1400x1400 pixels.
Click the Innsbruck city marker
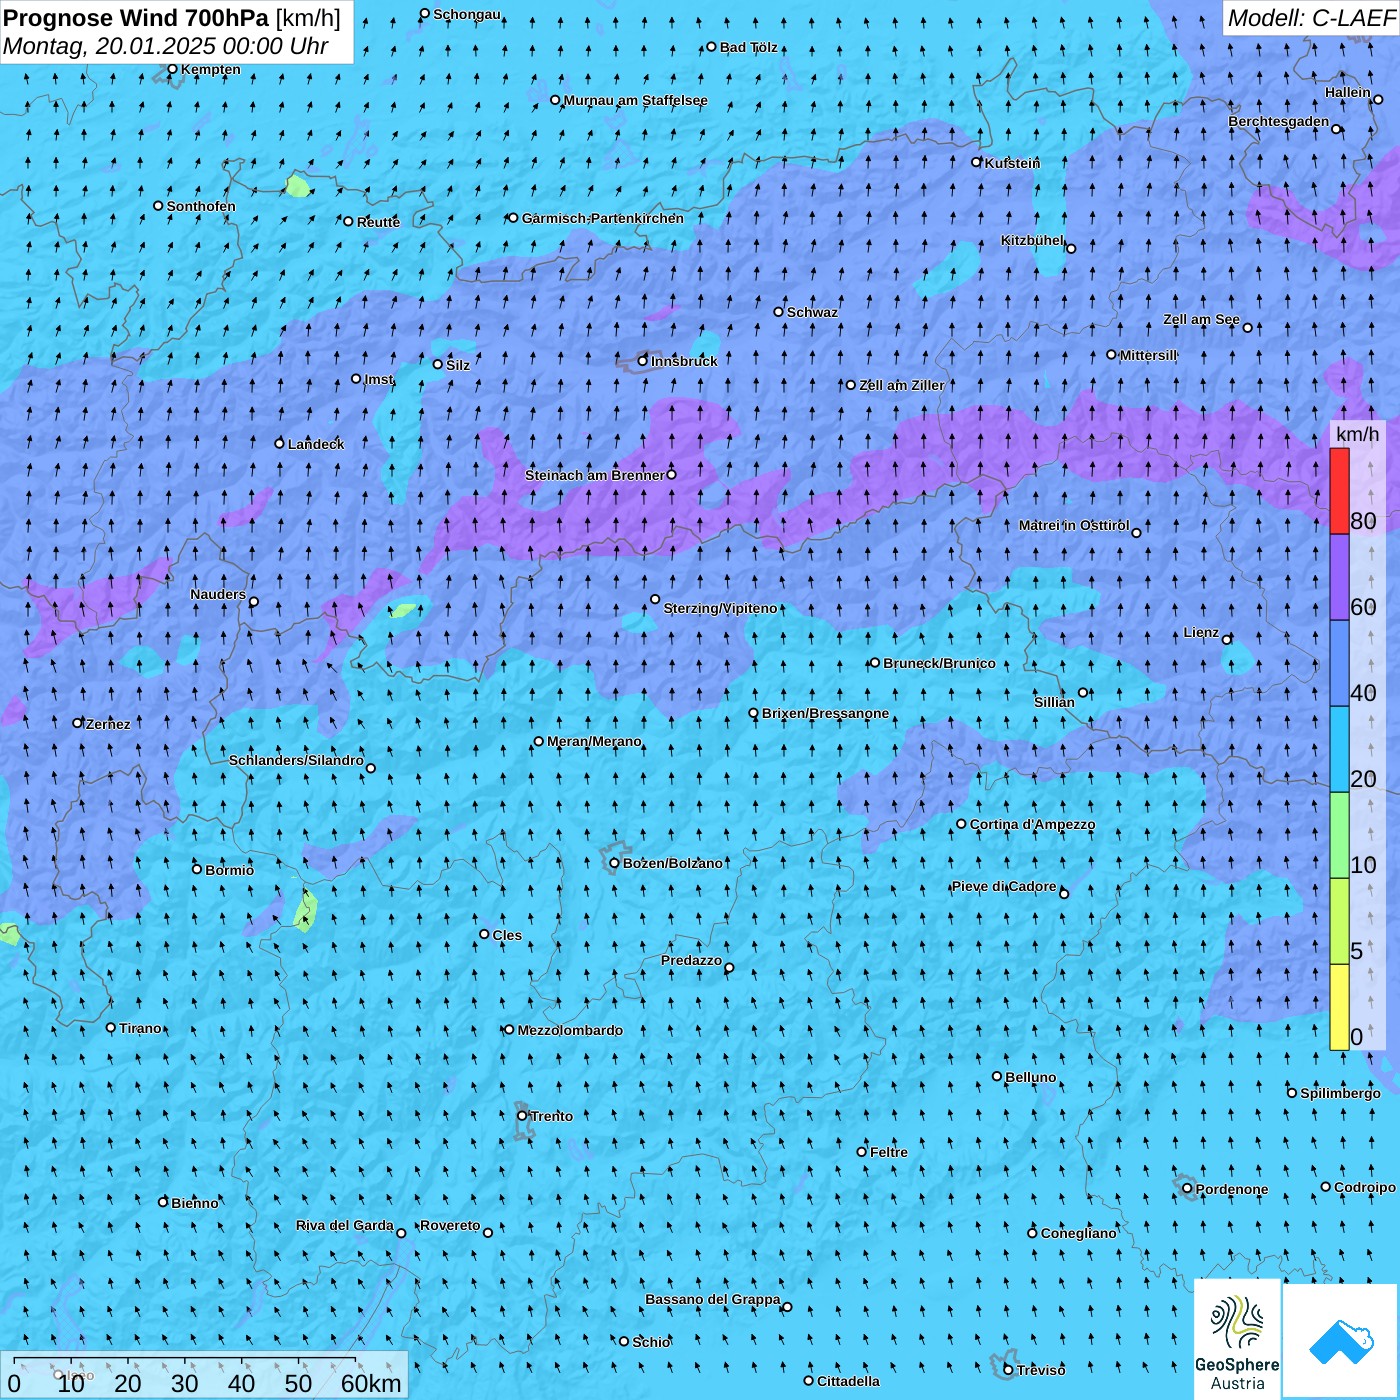click(x=643, y=361)
